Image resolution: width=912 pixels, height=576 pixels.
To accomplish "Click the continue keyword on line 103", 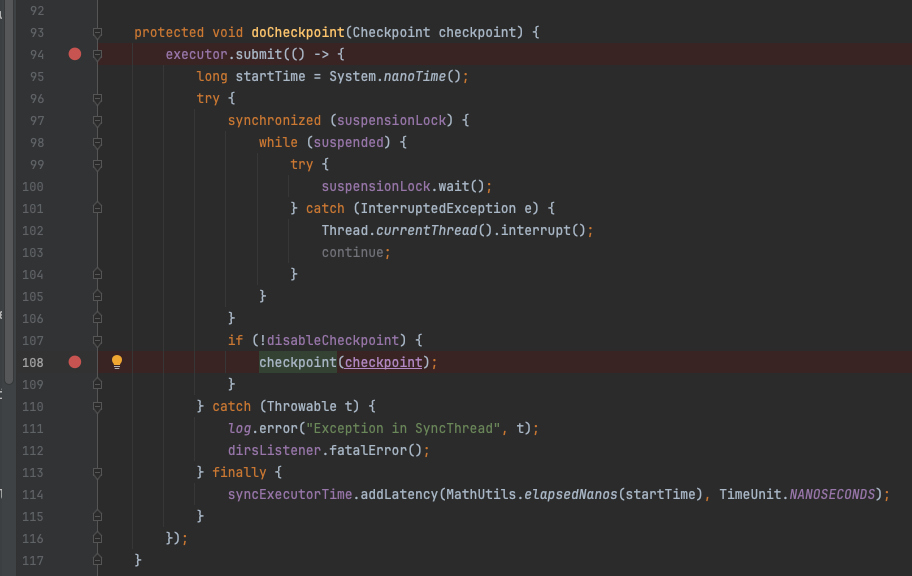I will 352,253.
